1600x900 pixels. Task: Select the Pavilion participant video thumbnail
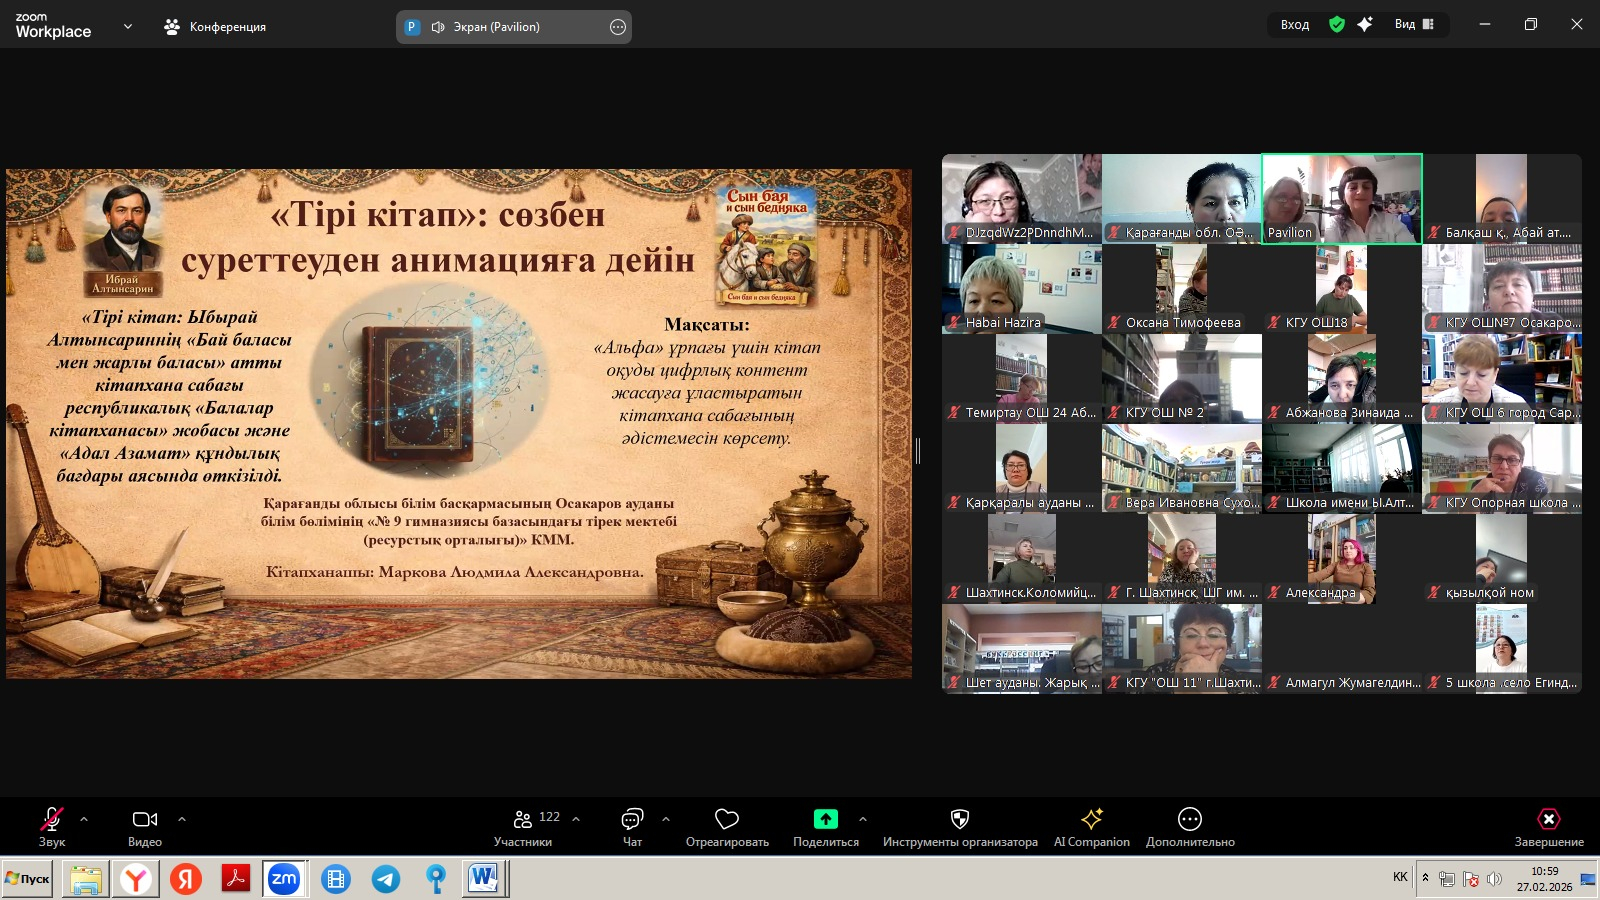[1341, 198]
